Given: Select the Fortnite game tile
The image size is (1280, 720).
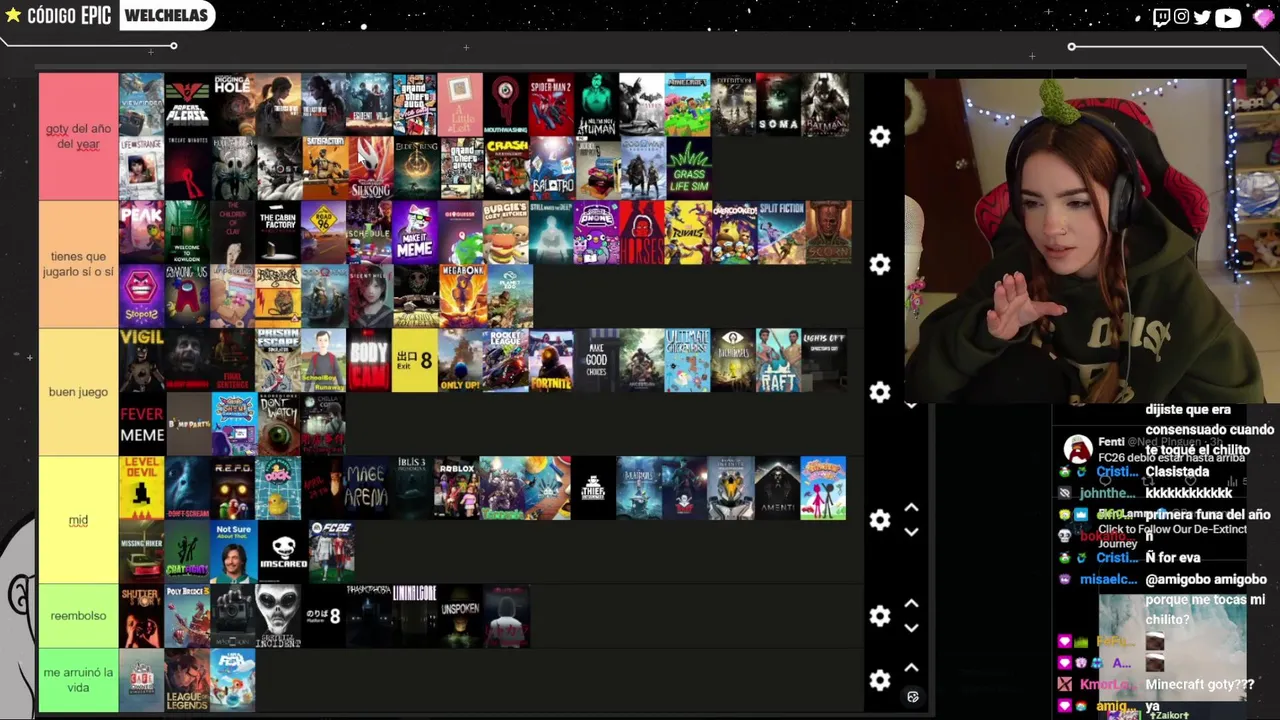Looking at the screenshot, I should point(551,360).
